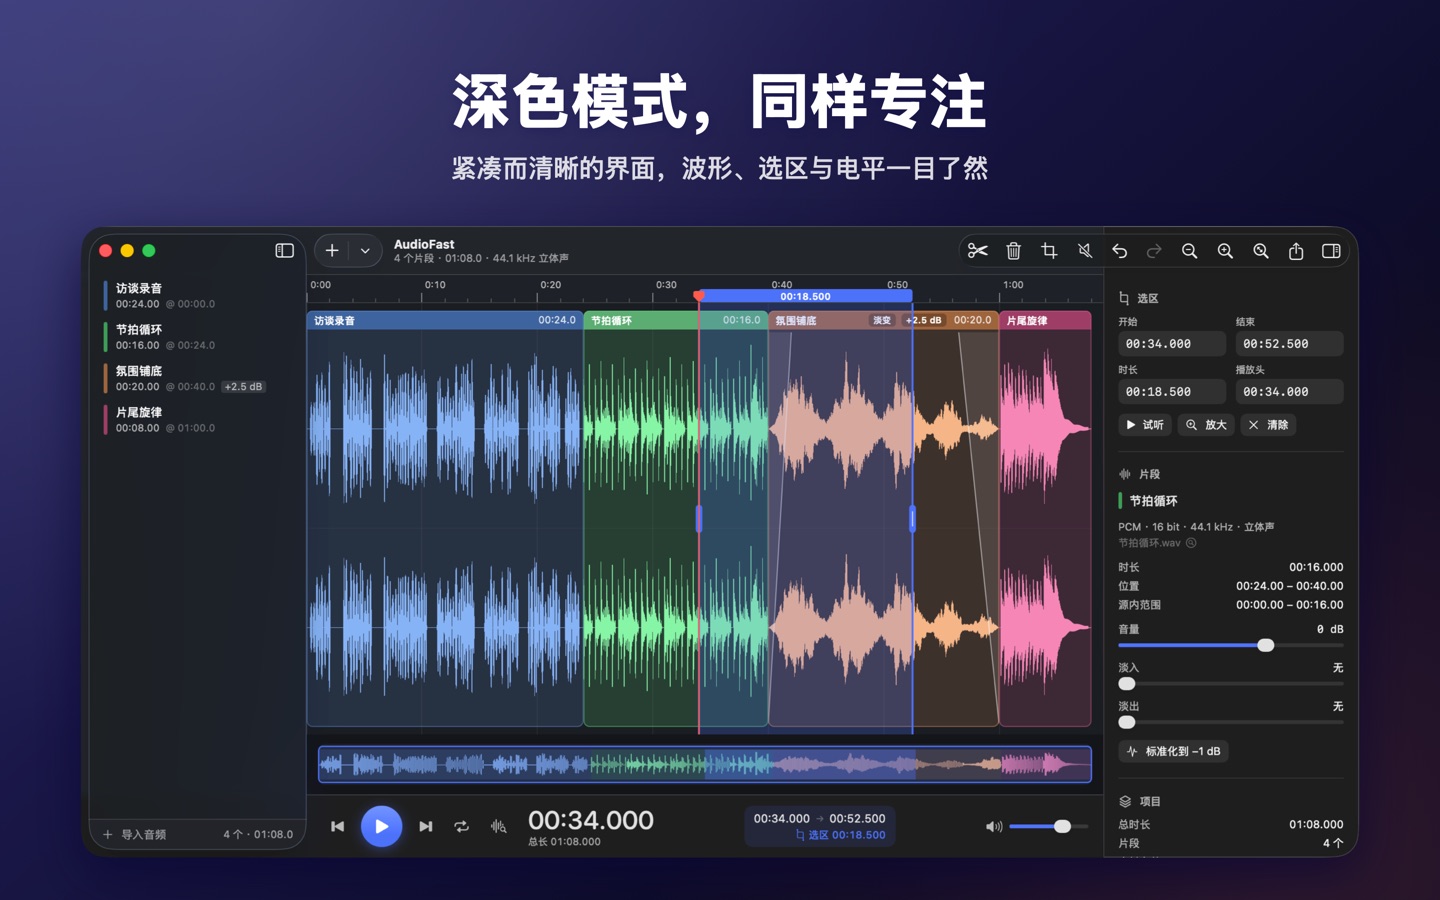Open the share export icon

(1296, 251)
